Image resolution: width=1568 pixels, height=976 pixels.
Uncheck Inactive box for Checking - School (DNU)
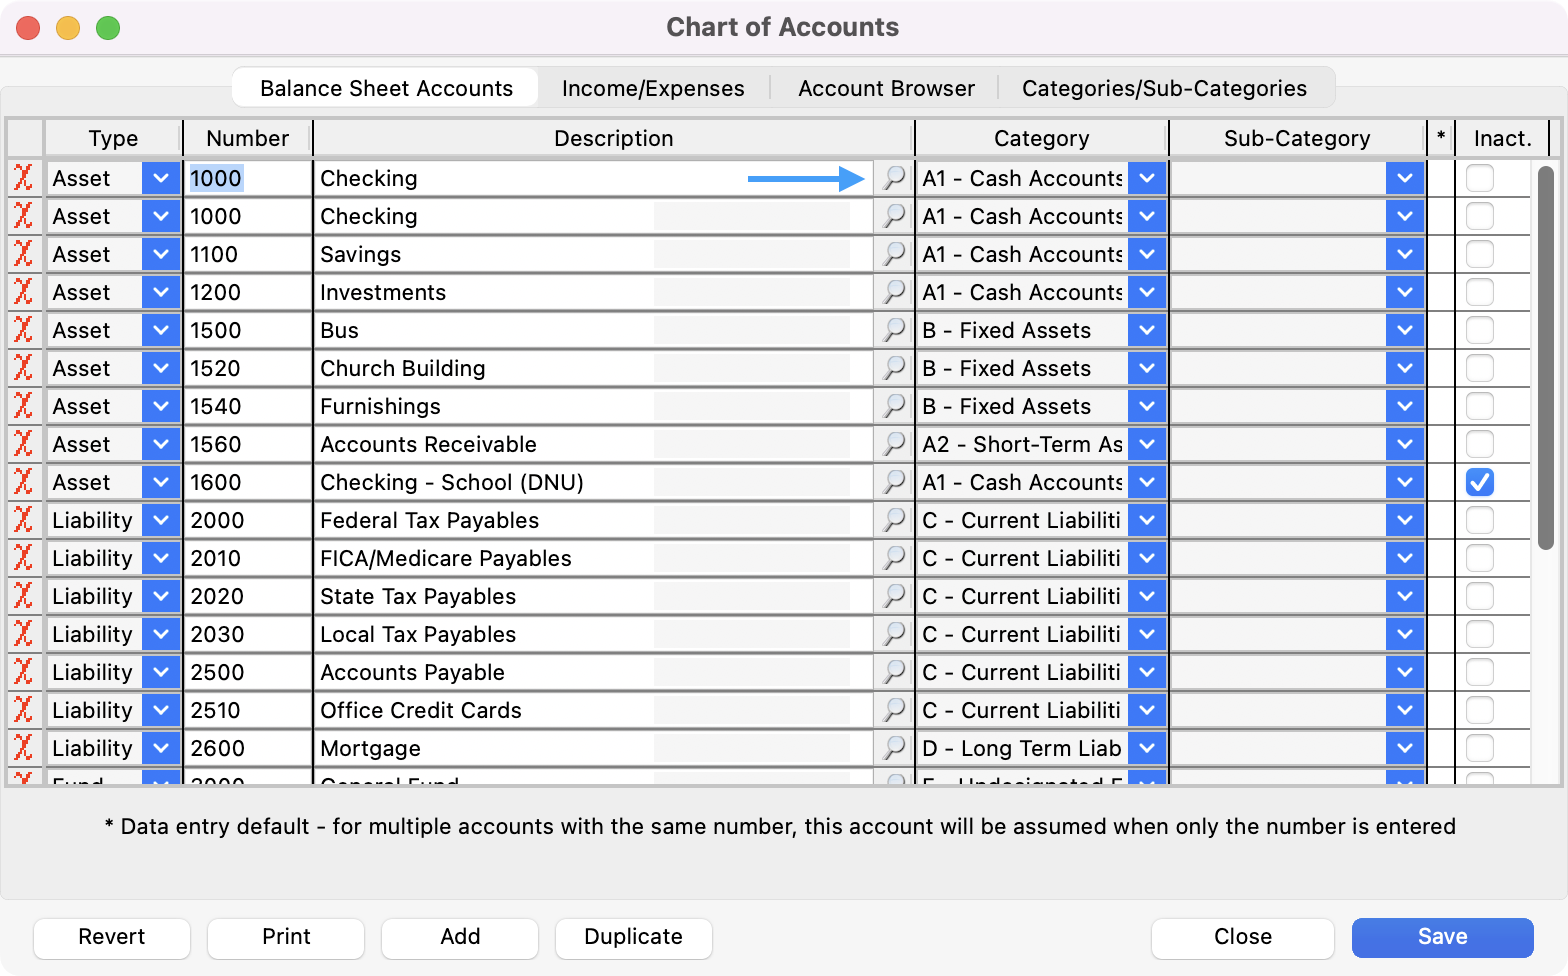tap(1479, 482)
